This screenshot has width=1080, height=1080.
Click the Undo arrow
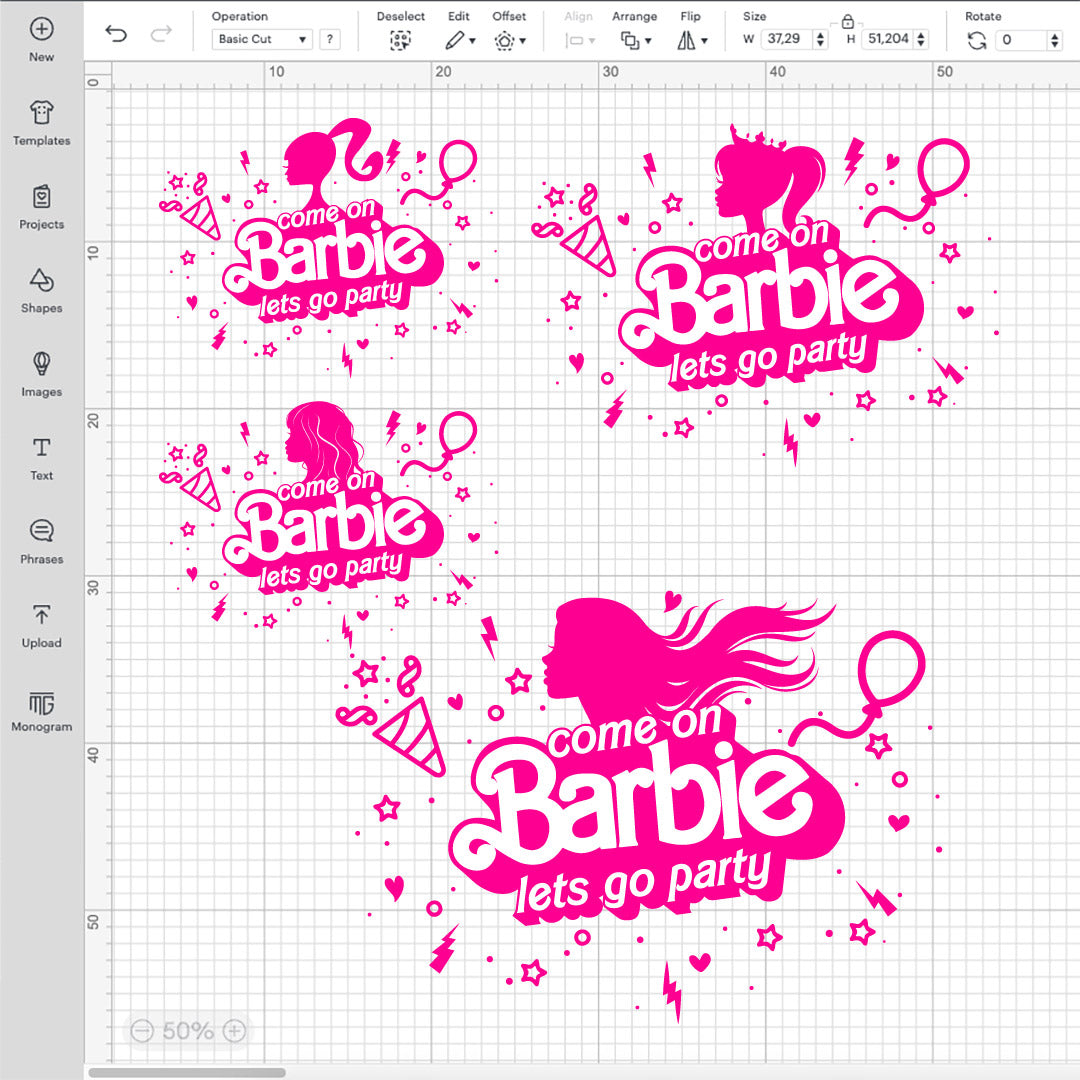tap(116, 33)
